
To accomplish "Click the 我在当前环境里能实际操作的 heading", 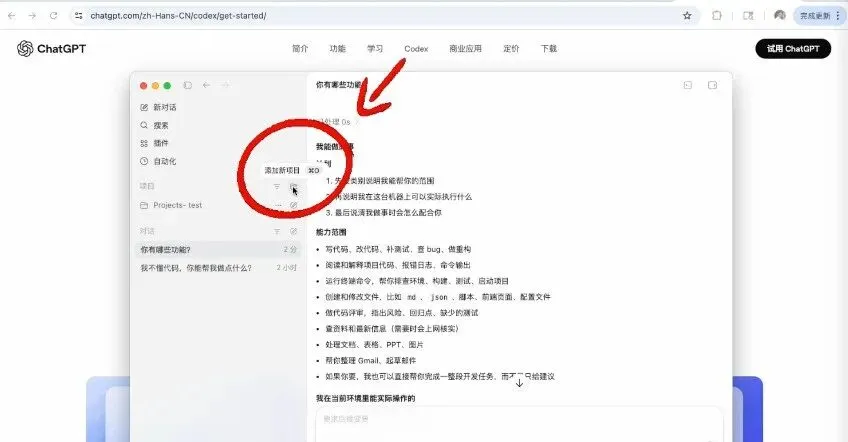I will [366, 399].
